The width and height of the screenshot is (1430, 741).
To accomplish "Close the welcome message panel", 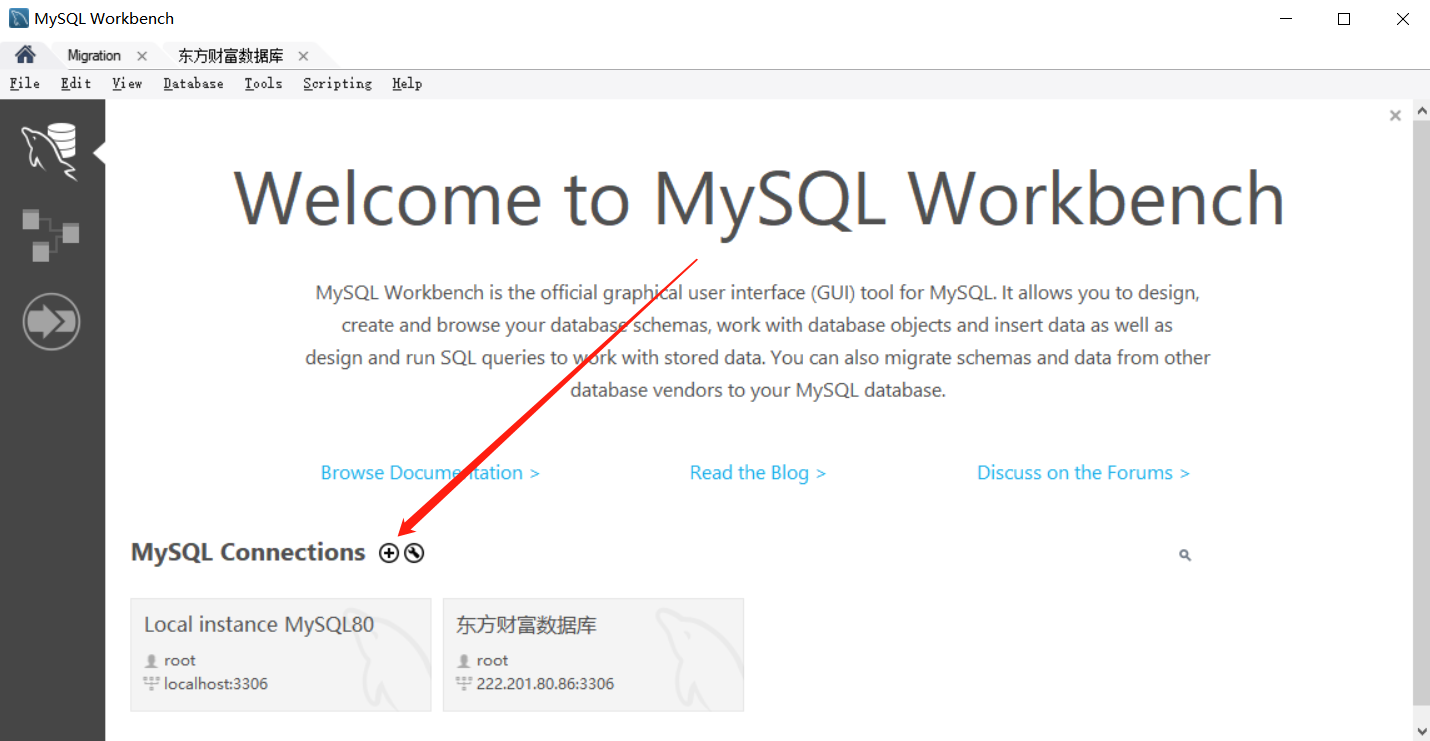I will pyautogui.click(x=1395, y=116).
